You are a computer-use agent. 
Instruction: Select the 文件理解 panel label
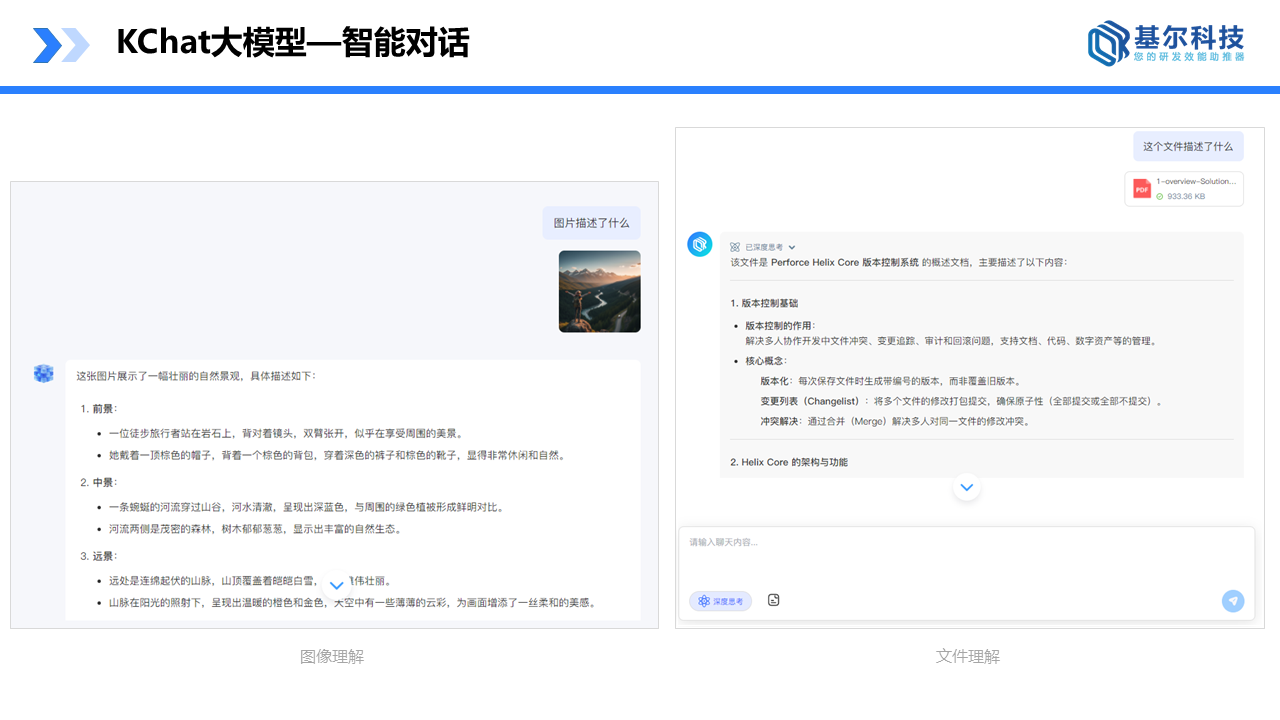click(x=967, y=657)
